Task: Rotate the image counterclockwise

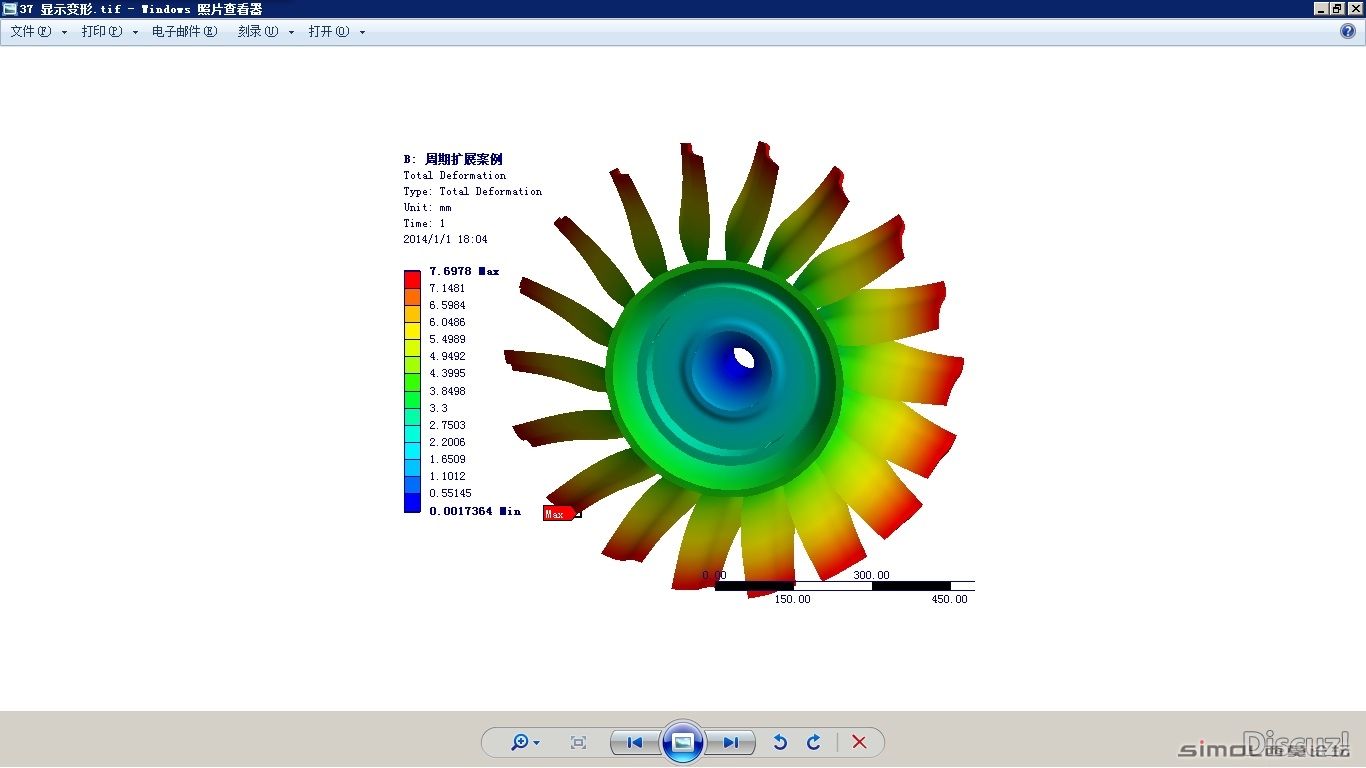Action: [780, 742]
